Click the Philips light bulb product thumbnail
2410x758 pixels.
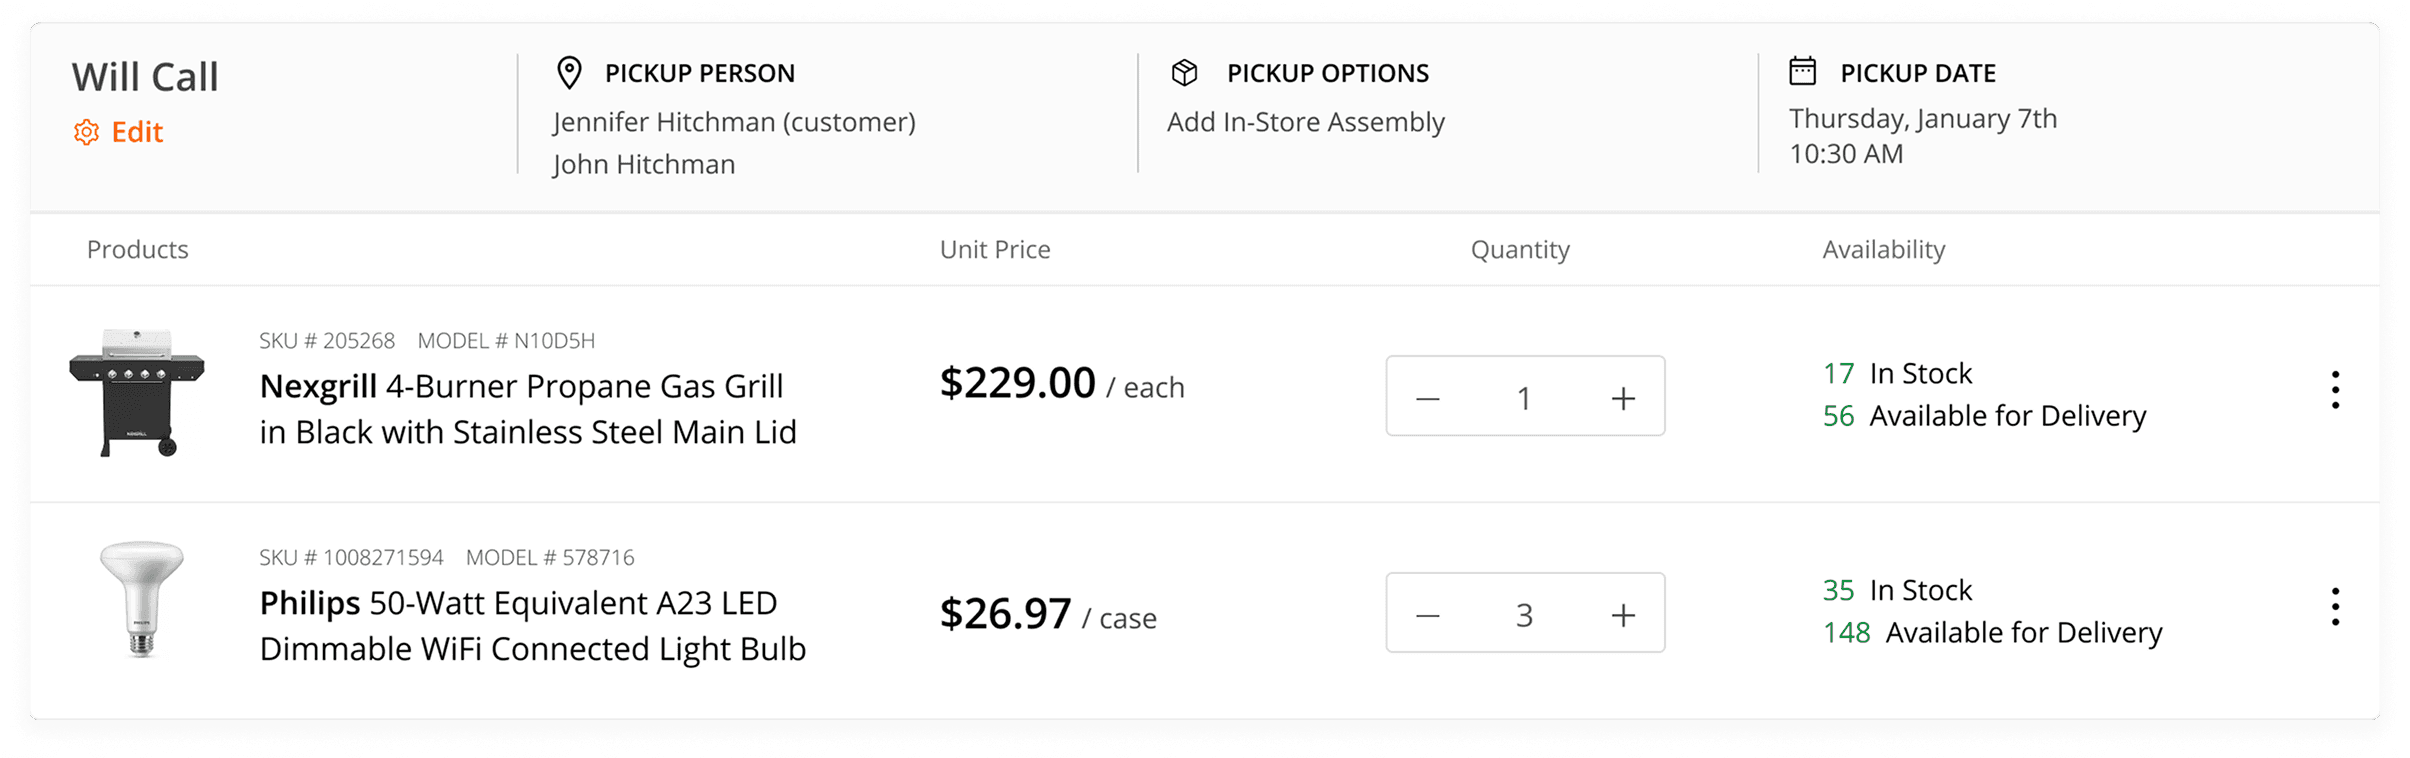(x=141, y=600)
